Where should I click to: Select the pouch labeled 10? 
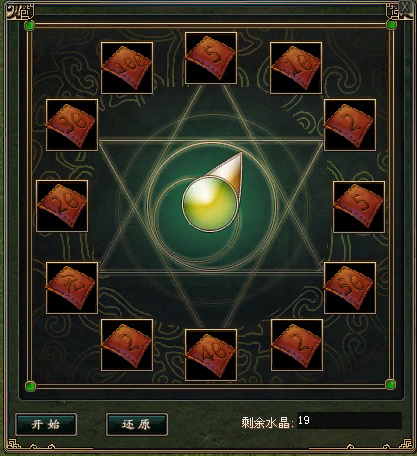[x=296, y=68]
